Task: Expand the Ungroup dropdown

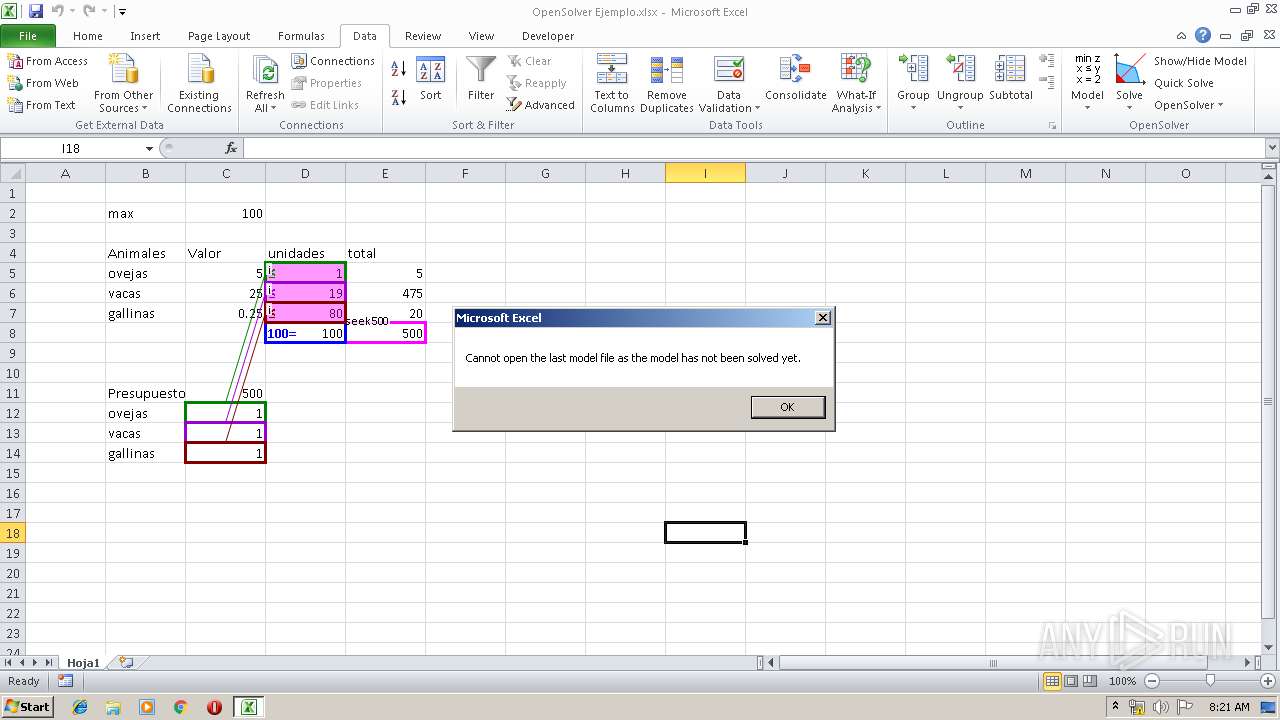Action: [960, 102]
